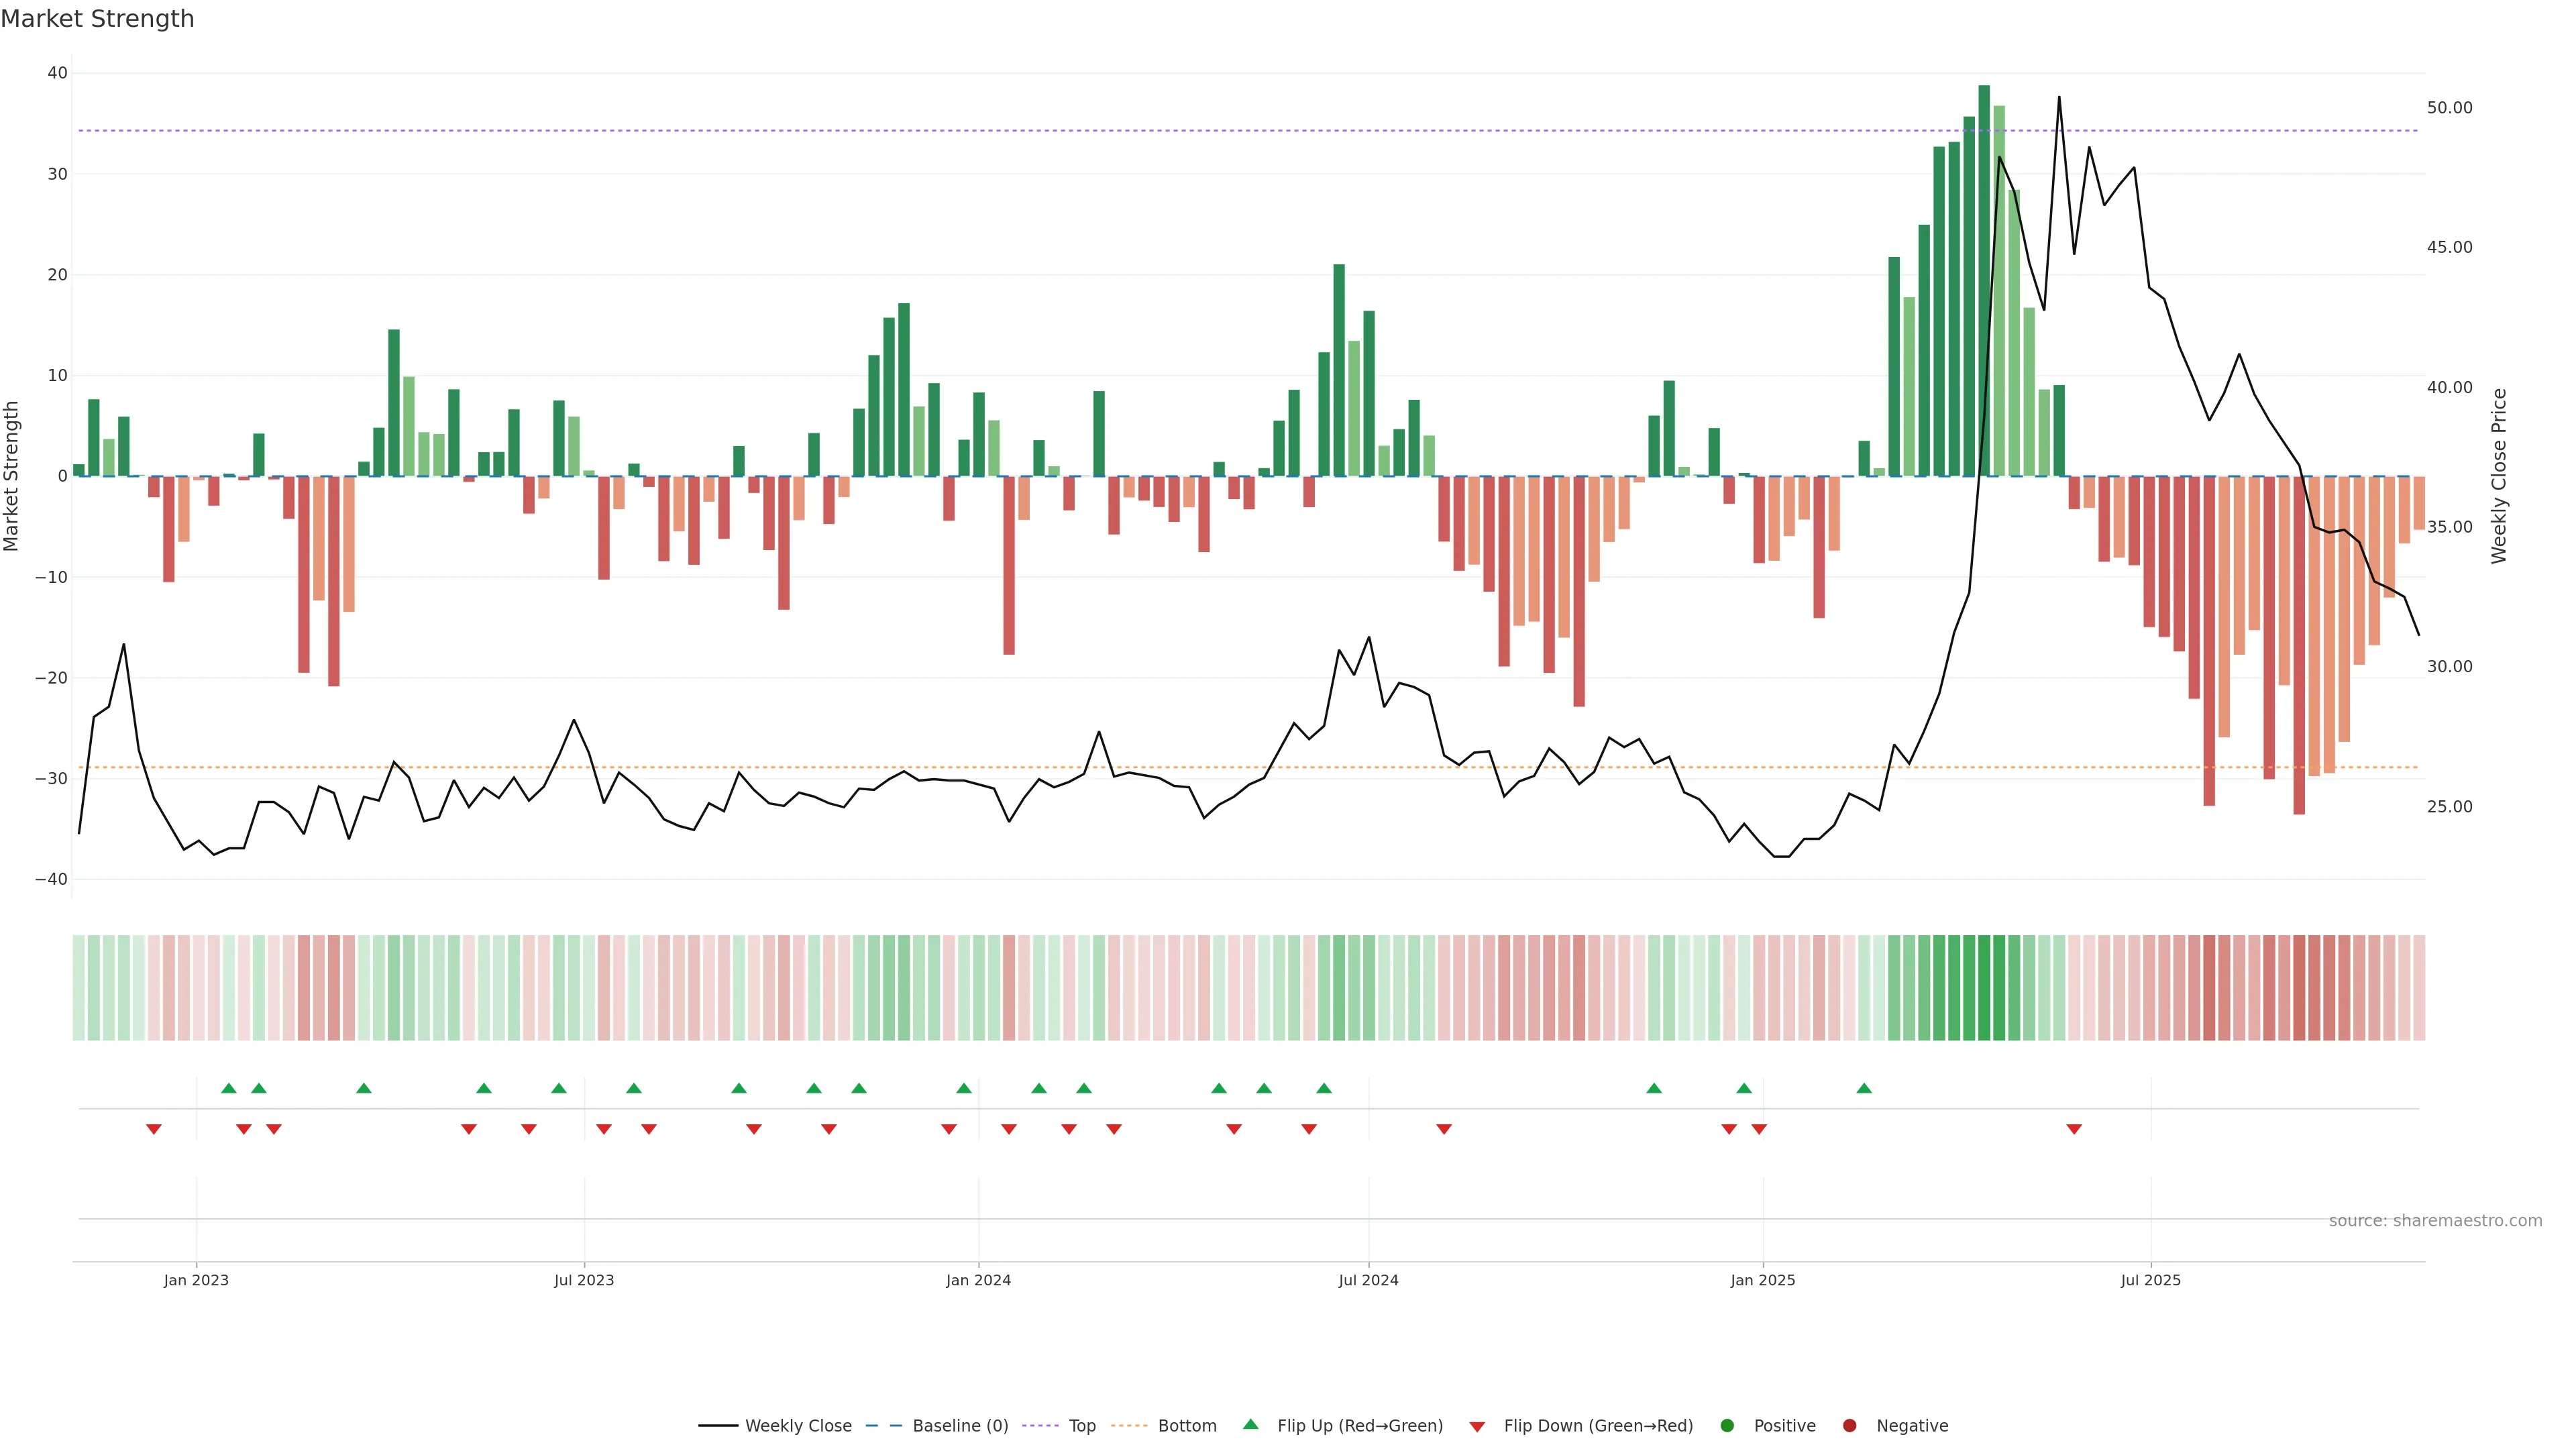Click the rightmost red flip-down triangle marker
This screenshot has height=1449, width=2576.
(x=2074, y=1129)
